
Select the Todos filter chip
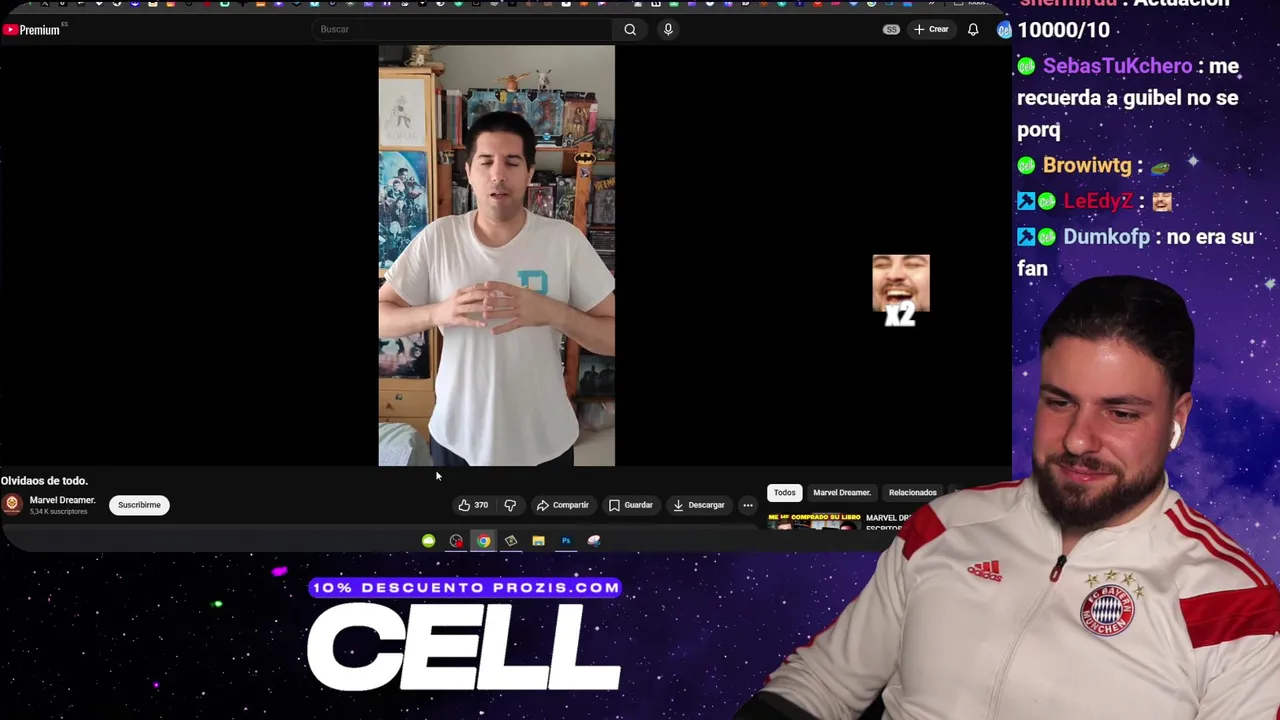coord(784,492)
